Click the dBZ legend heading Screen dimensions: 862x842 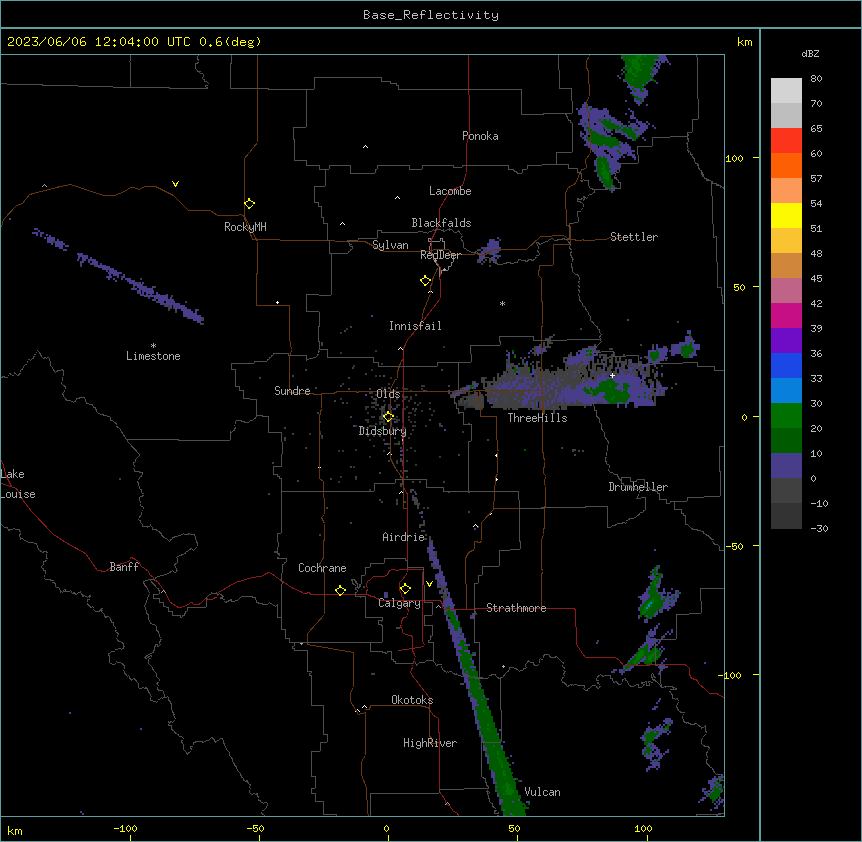pyautogui.click(x=810, y=54)
